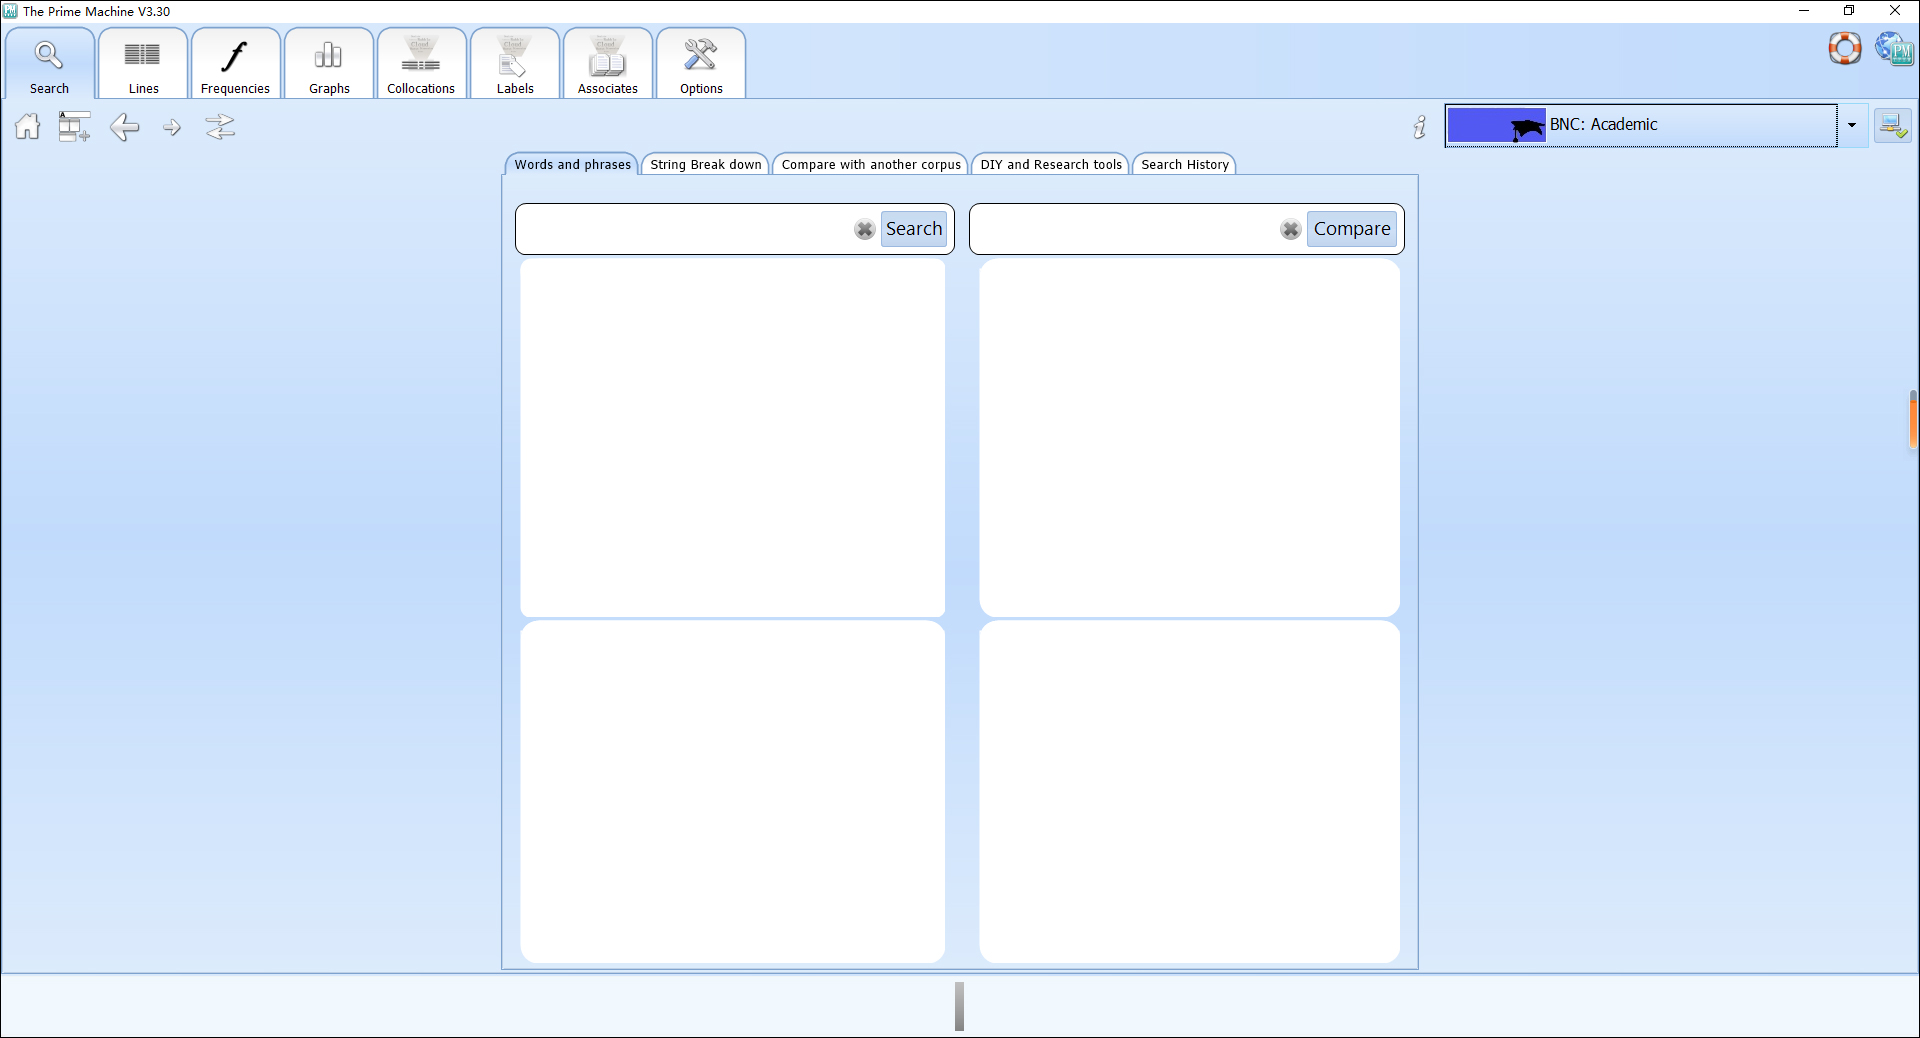Clear the Search input field
Image resolution: width=1920 pixels, height=1038 pixels.
865,229
